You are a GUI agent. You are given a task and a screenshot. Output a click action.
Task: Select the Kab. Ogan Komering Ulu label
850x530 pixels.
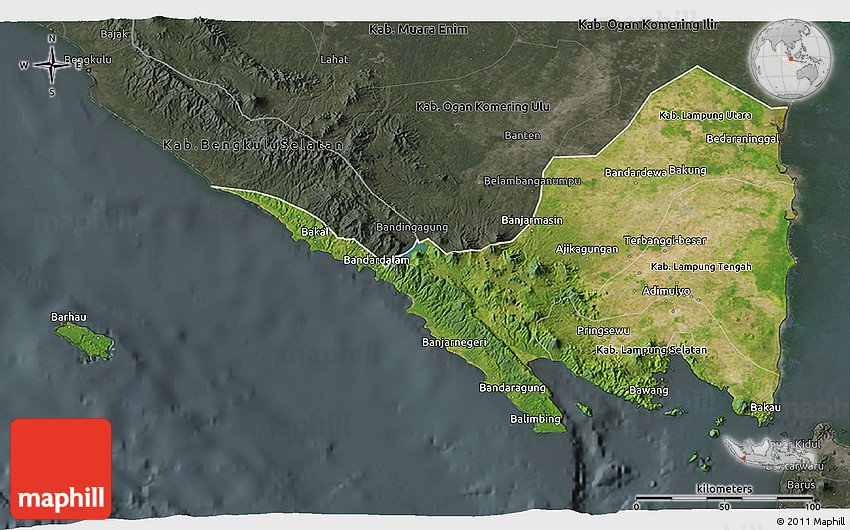point(483,106)
